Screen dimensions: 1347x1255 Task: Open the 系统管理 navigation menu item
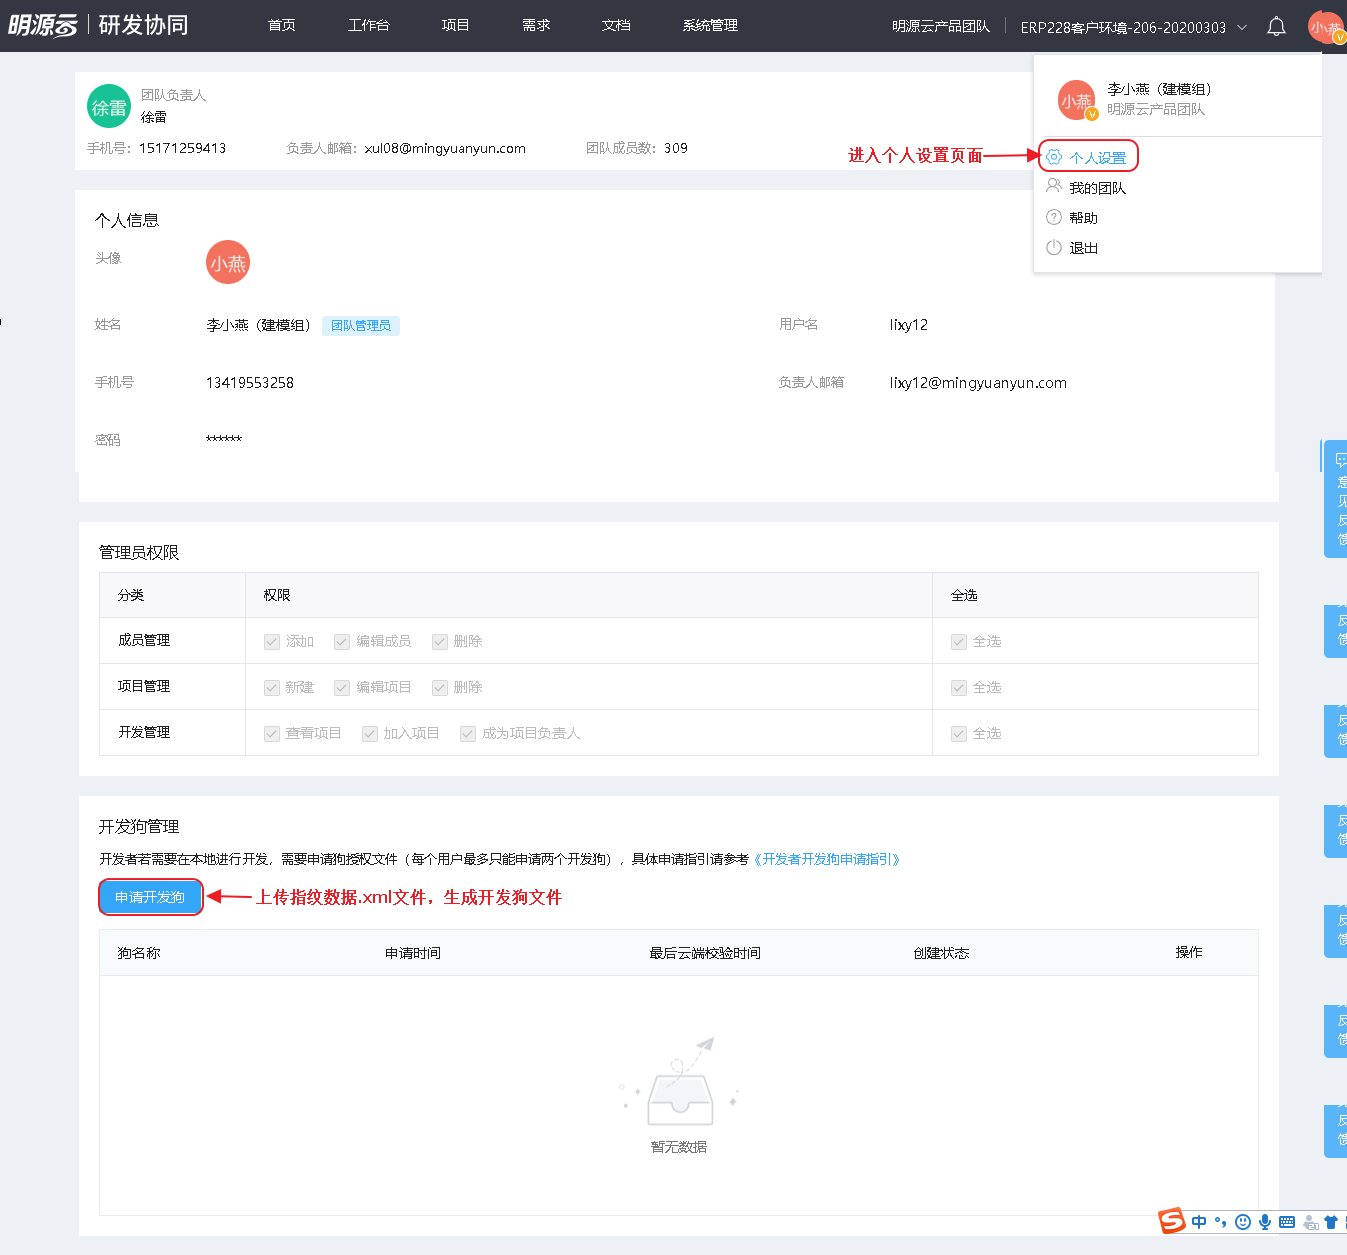click(710, 25)
